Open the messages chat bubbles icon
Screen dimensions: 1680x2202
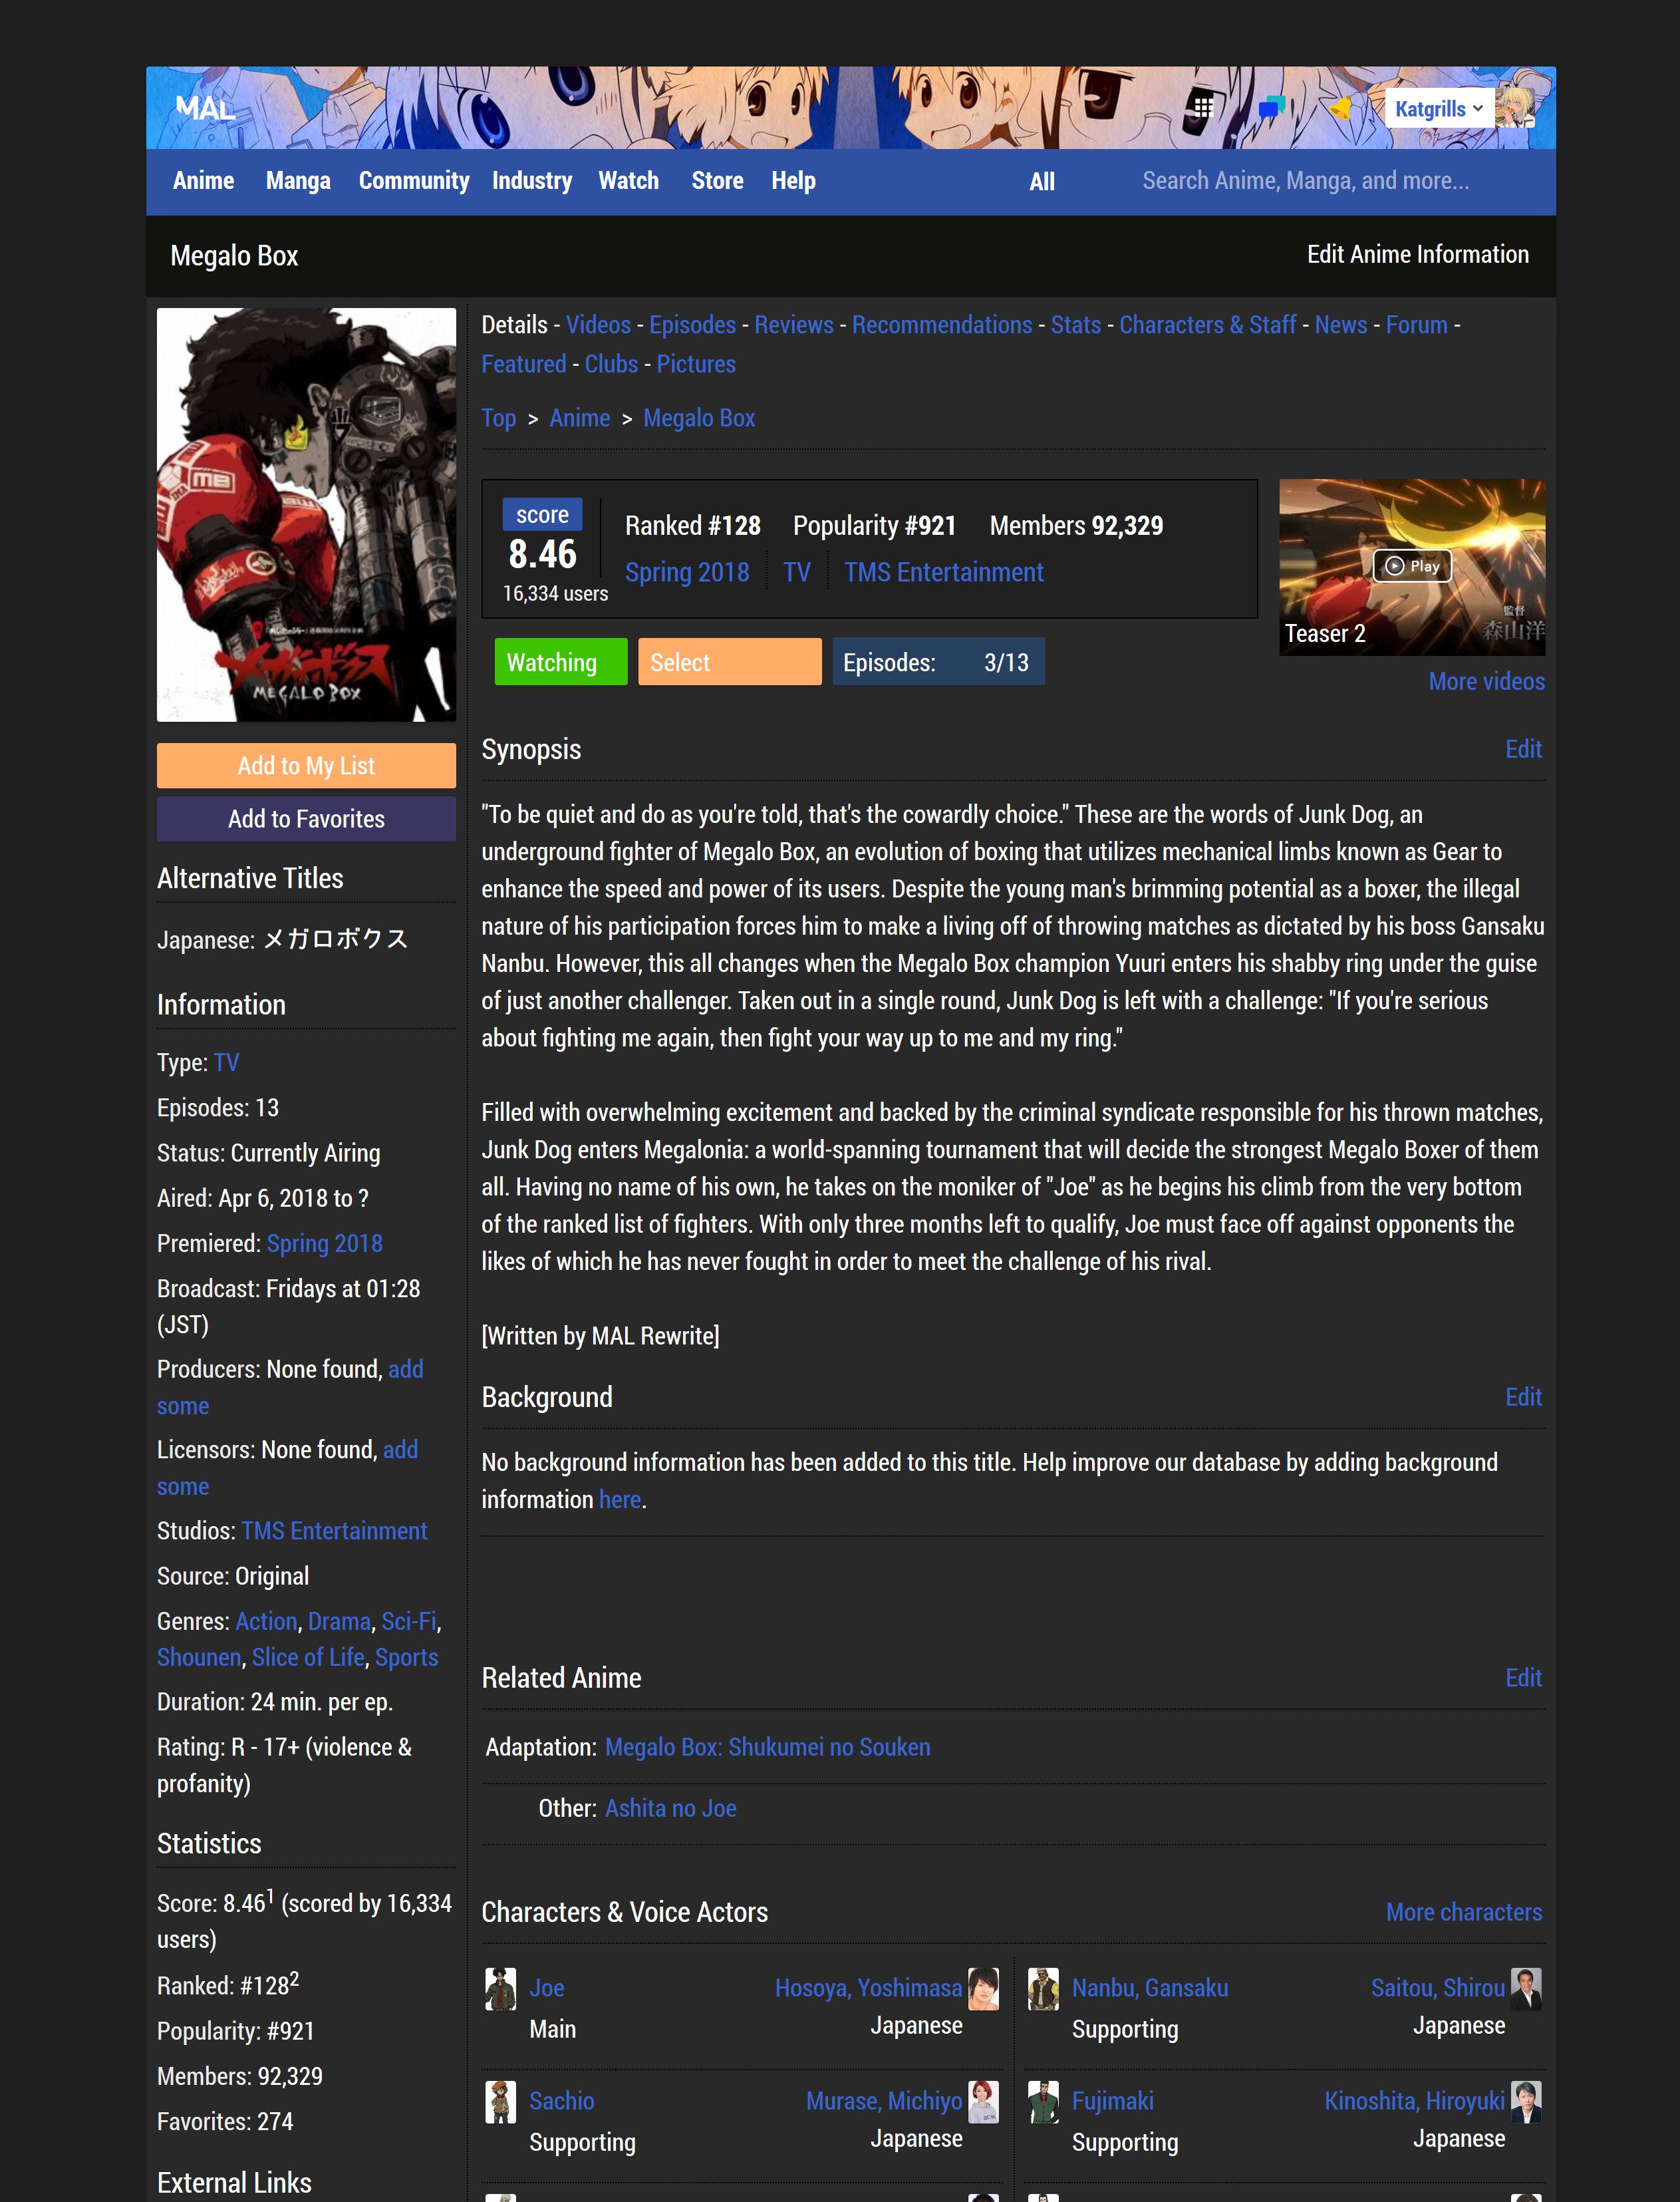1271,108
